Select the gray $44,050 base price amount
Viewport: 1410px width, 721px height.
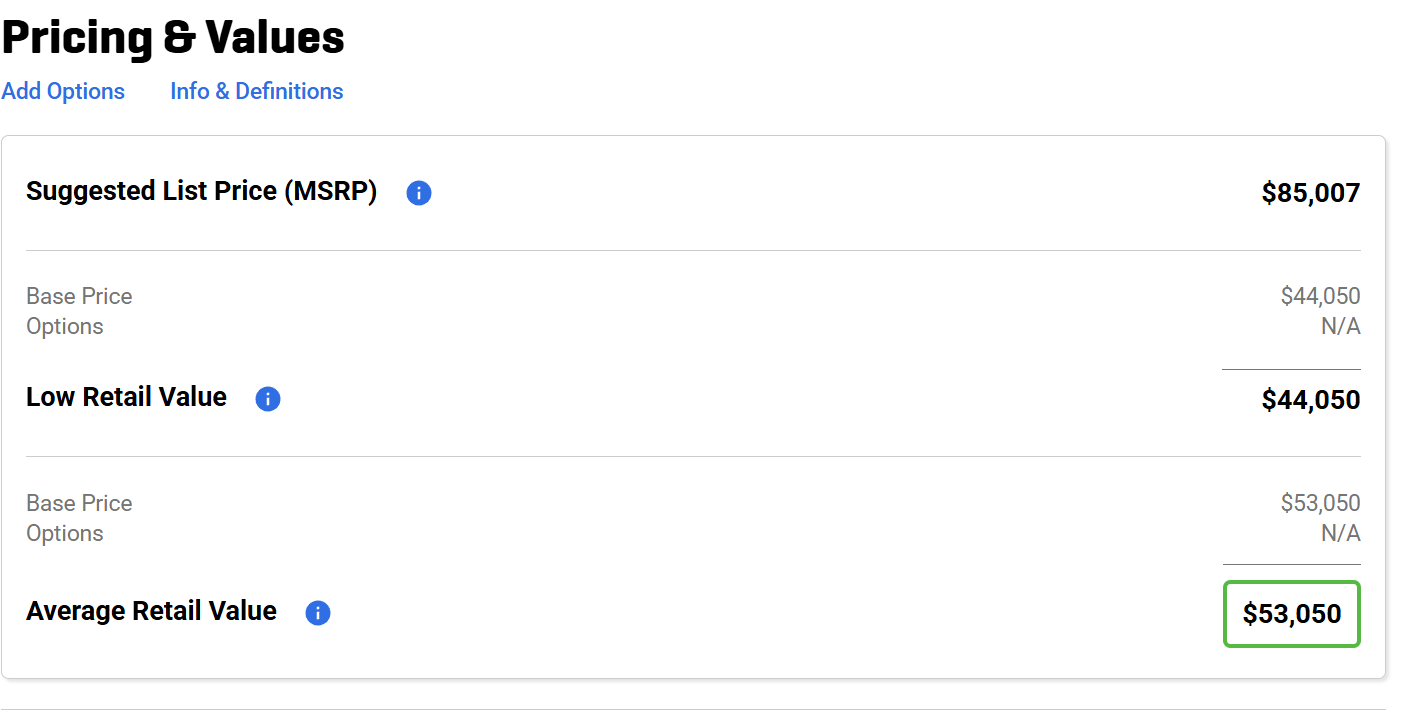coord(1320,296)
